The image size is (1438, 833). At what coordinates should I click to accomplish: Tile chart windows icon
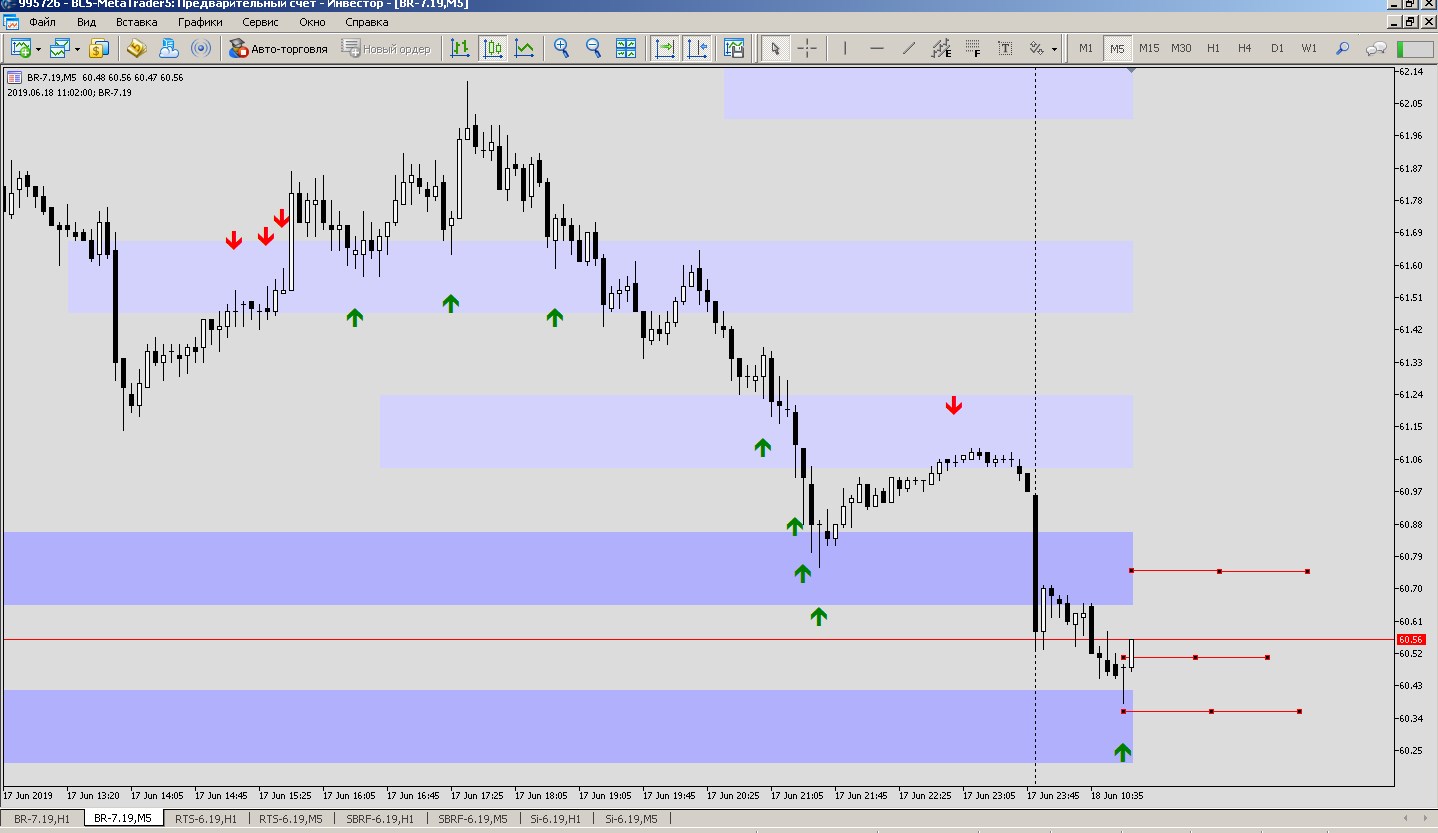point(626,48)
